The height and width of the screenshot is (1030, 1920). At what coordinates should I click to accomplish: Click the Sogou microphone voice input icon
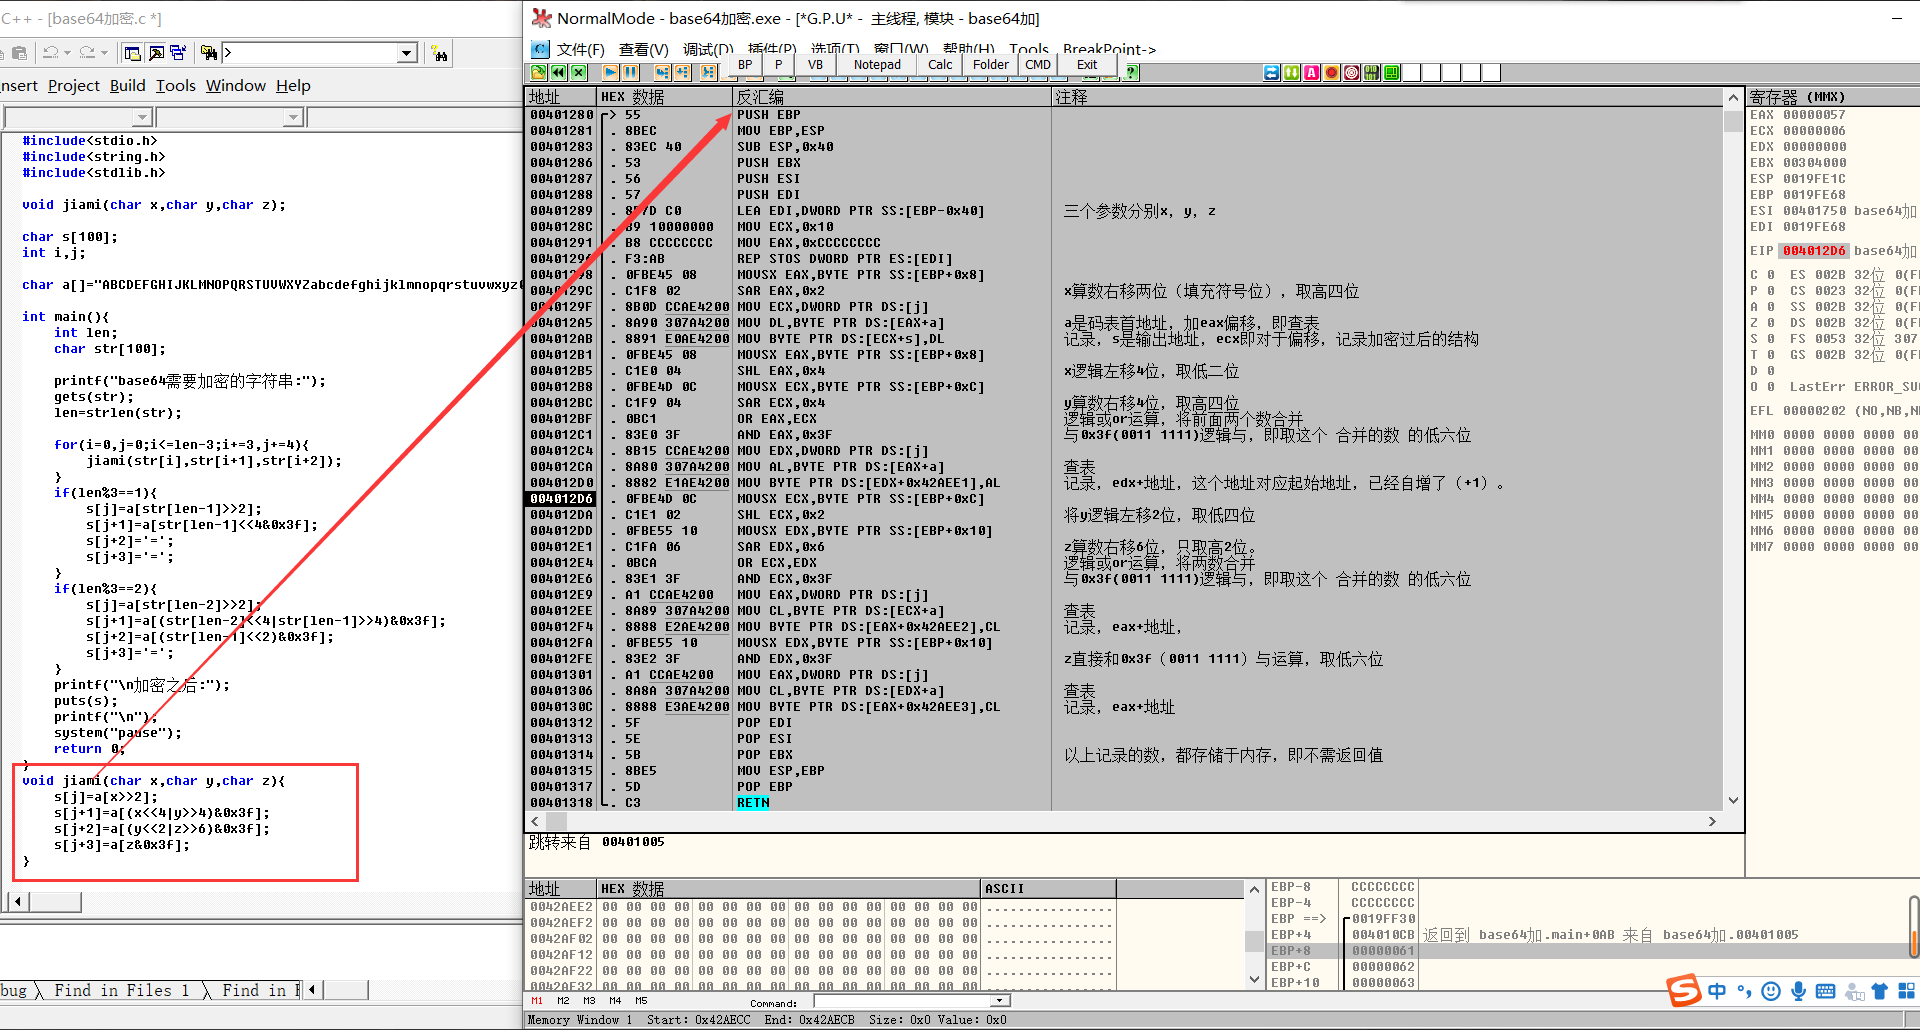[x=1798, y=991]
